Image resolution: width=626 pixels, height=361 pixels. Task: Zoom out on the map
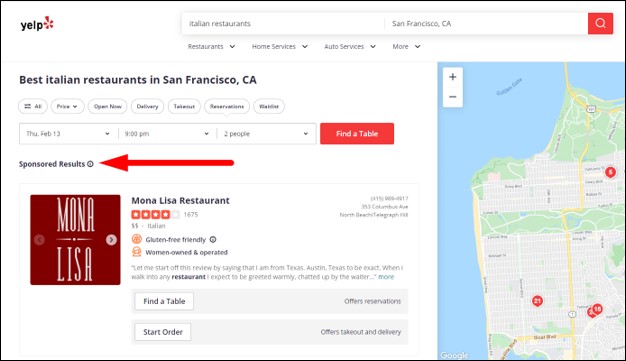pos(452,97)
